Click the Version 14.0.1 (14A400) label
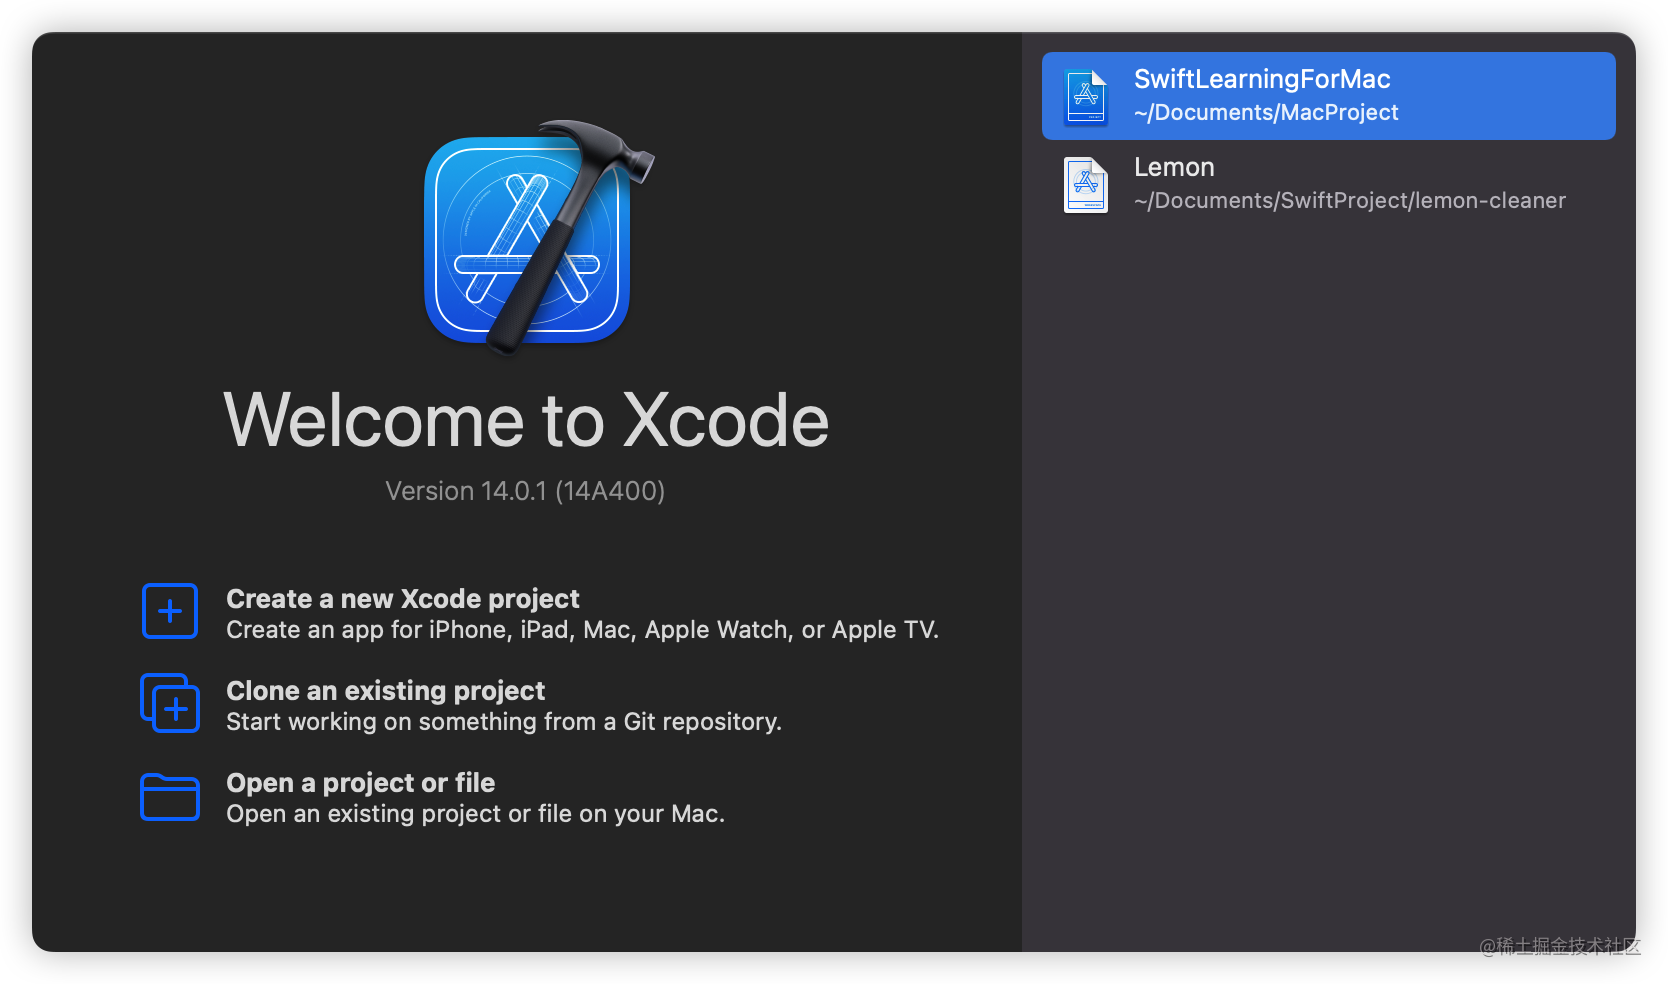The height and width of the screenshot is (984, 1668). tap(525, 491)
